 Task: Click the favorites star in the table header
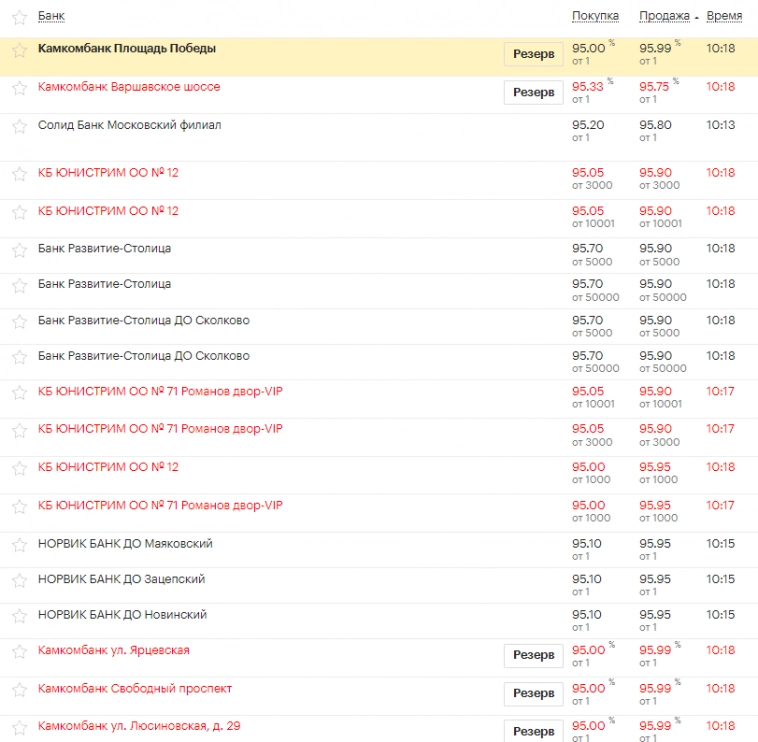click(20, 18)
